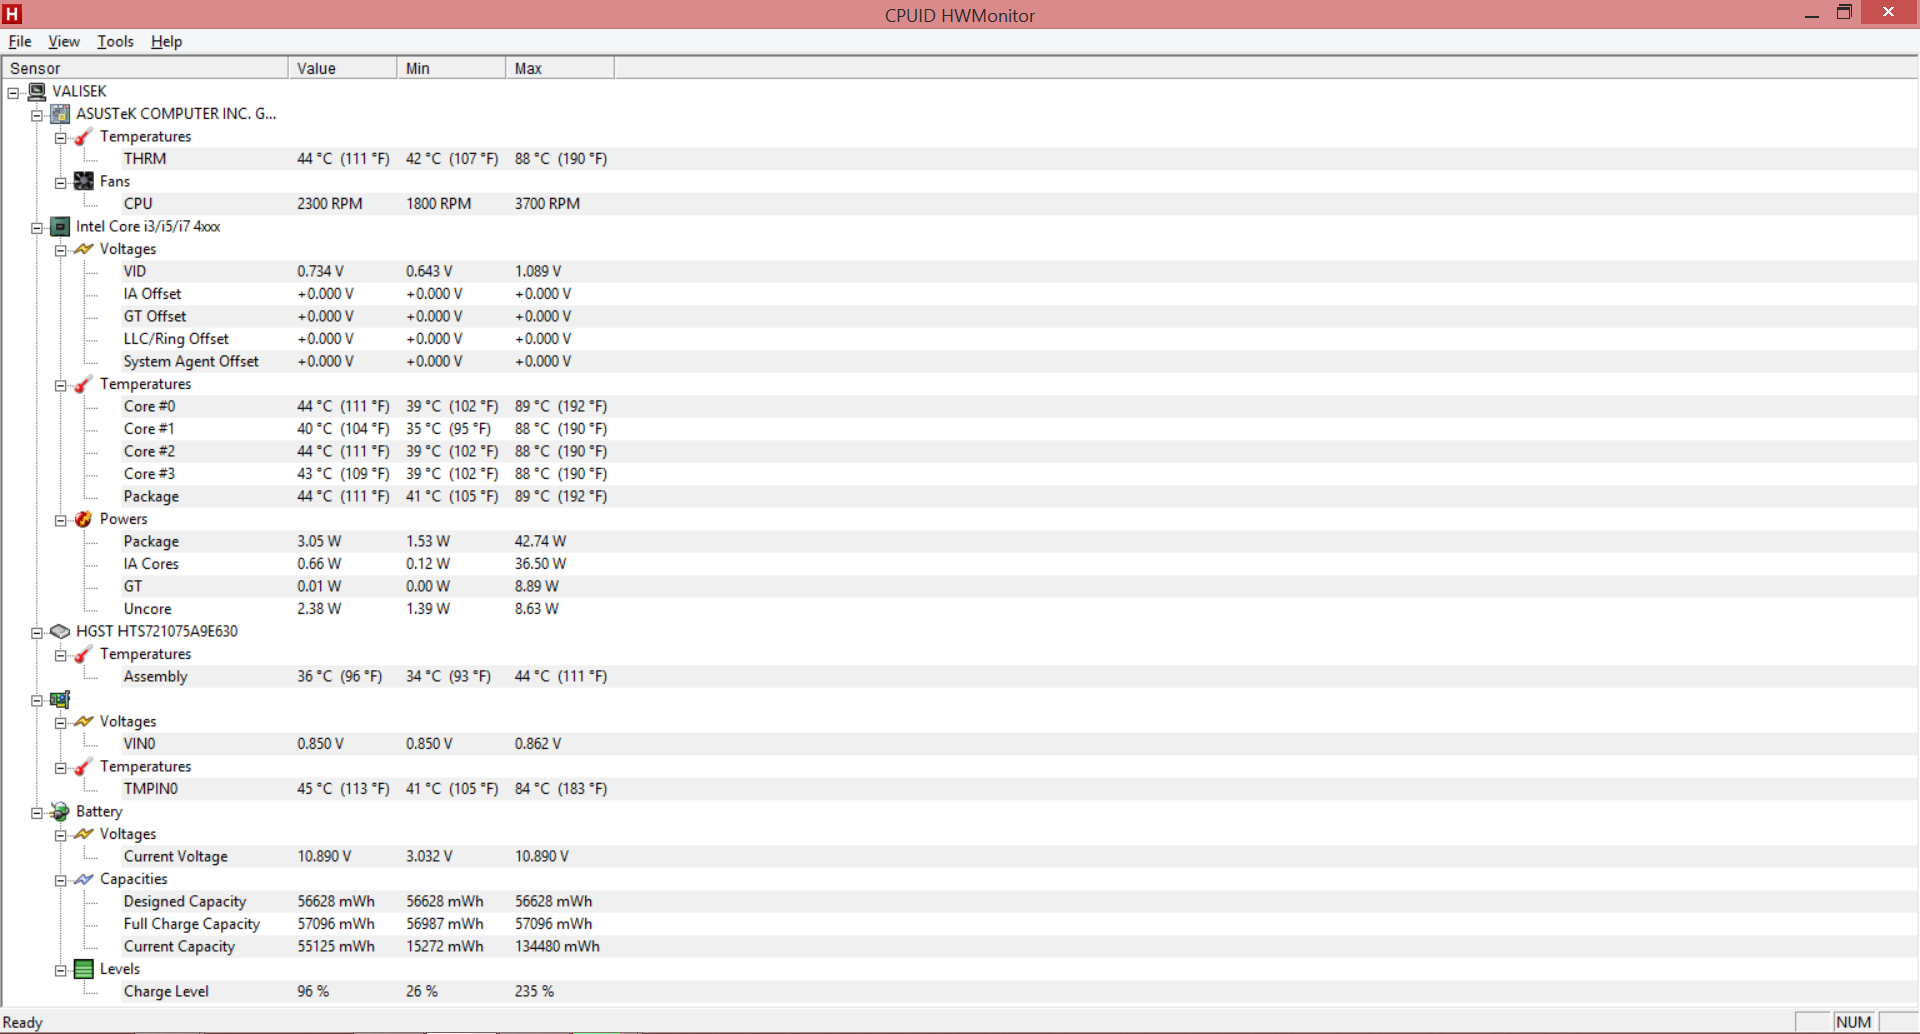Click the Fans icon
This screenshot has width=1920, height=1034.
coord(84,181)
